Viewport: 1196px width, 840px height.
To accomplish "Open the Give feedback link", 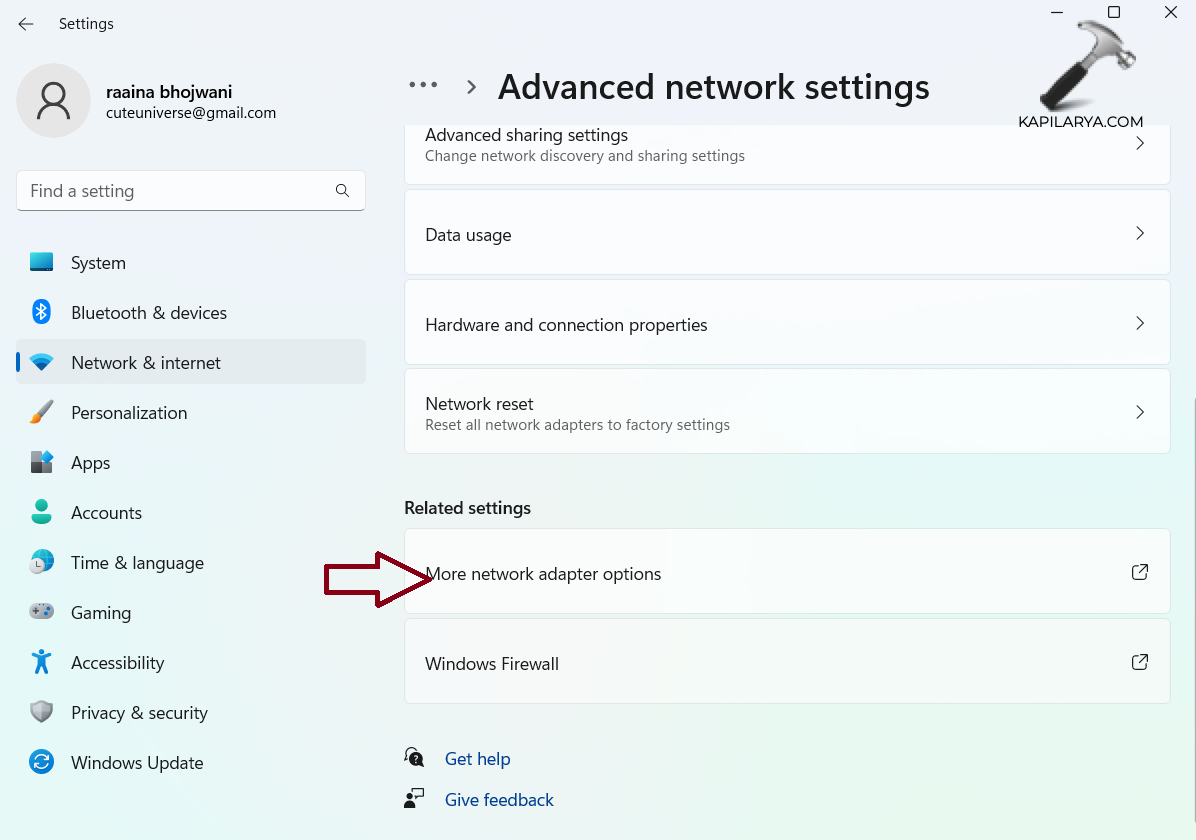I will pos(499,800).
